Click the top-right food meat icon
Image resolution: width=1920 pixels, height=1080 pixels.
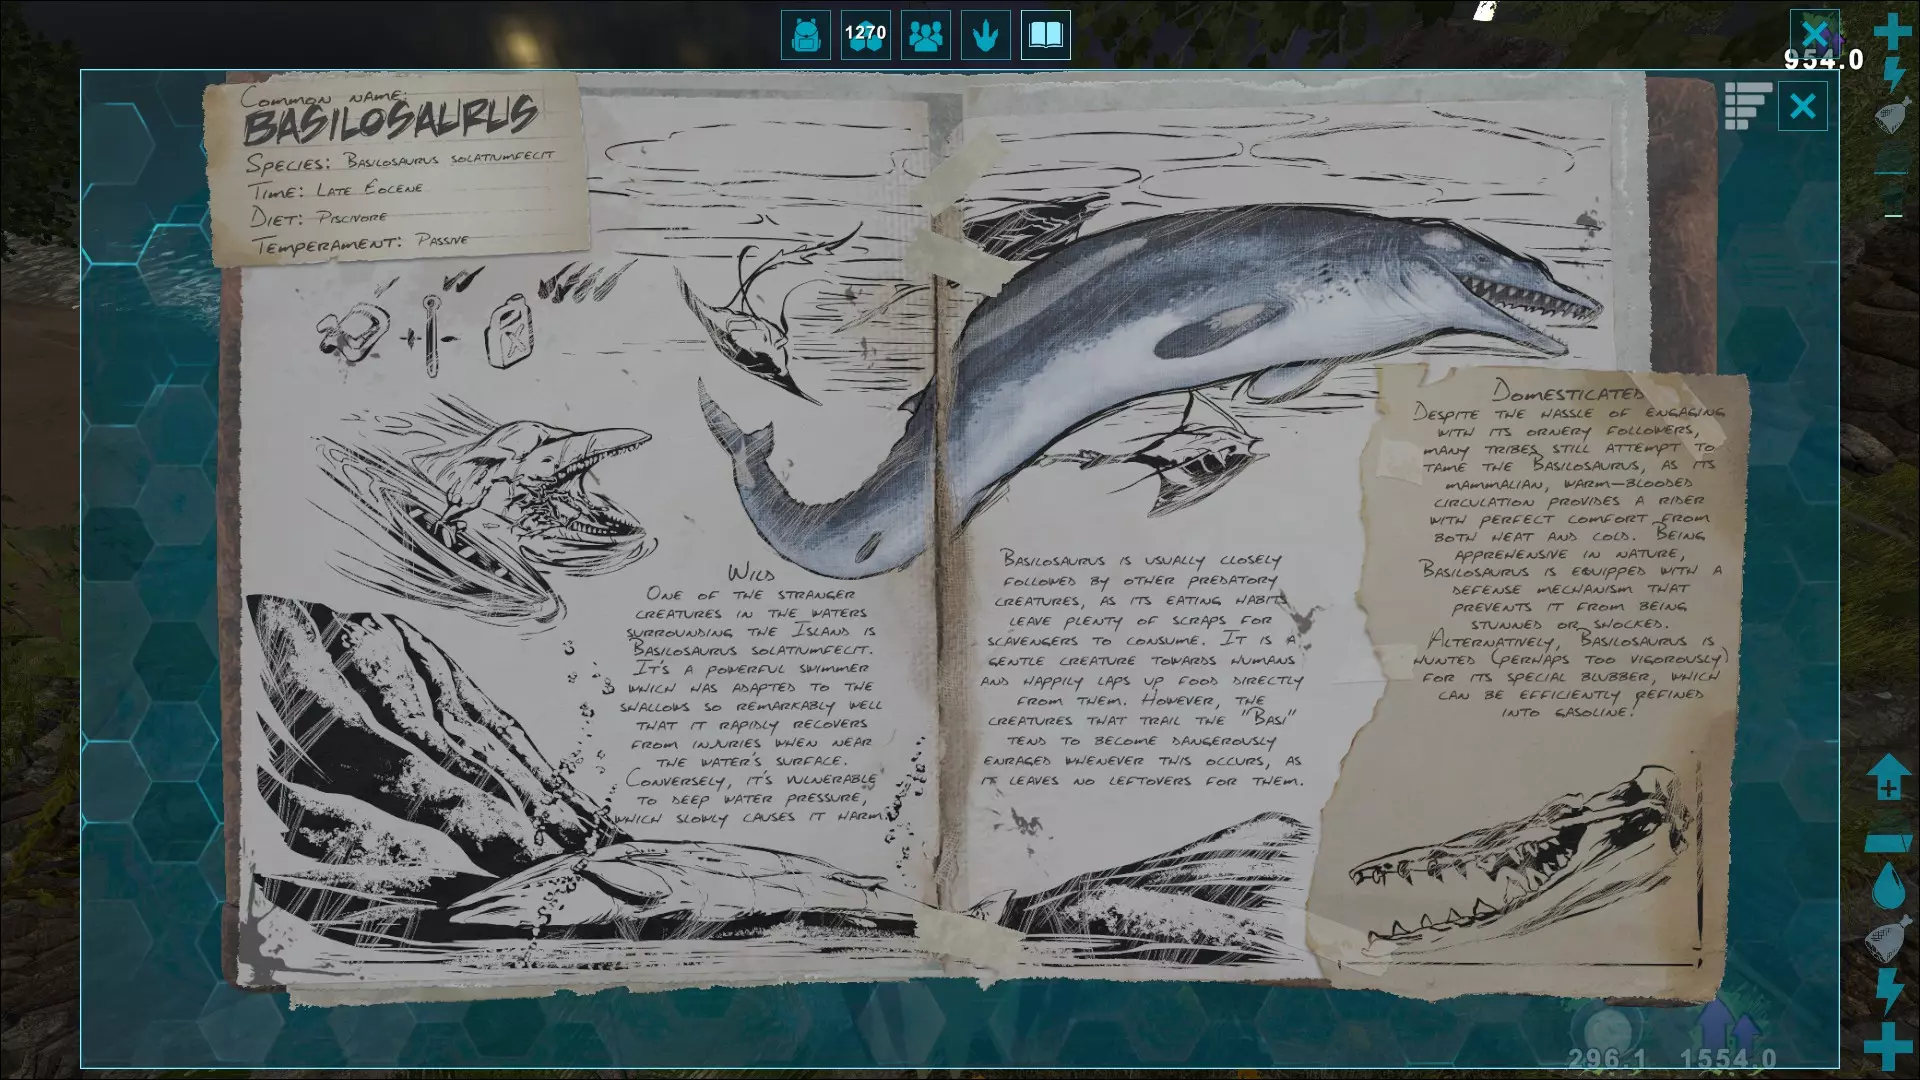point(1893,115)
